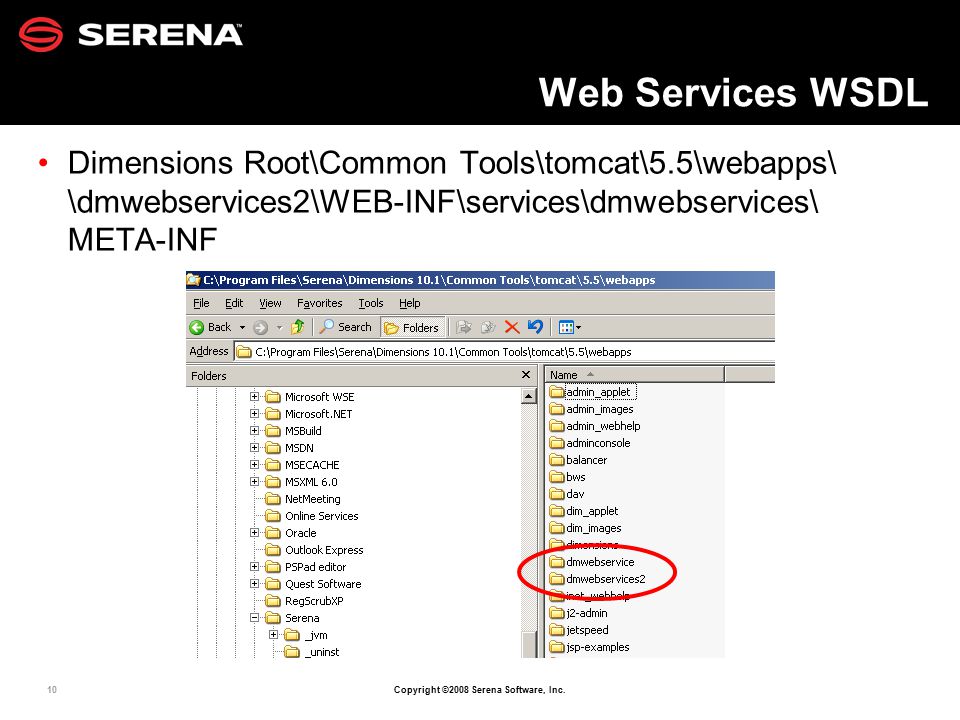The width and height of the screenshot is (960, 720).
Task: Click the Oracle folder icon
Action: (273, 533)
